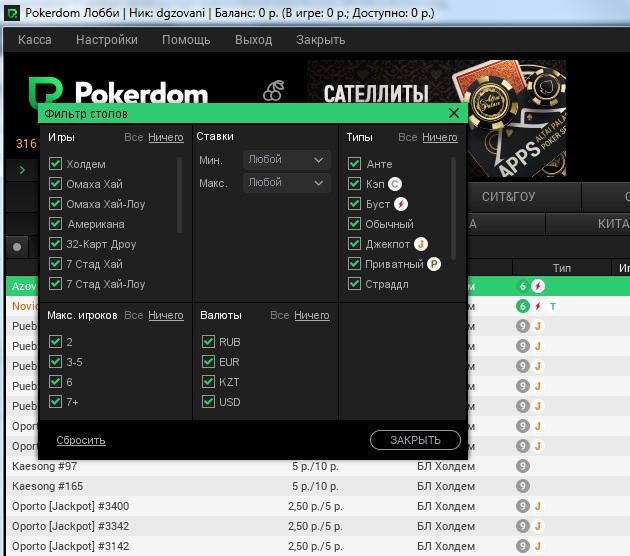This screenshot has width=630, height=556.
Task: Expand the green arrow below the logo
Action: [23, 170]
